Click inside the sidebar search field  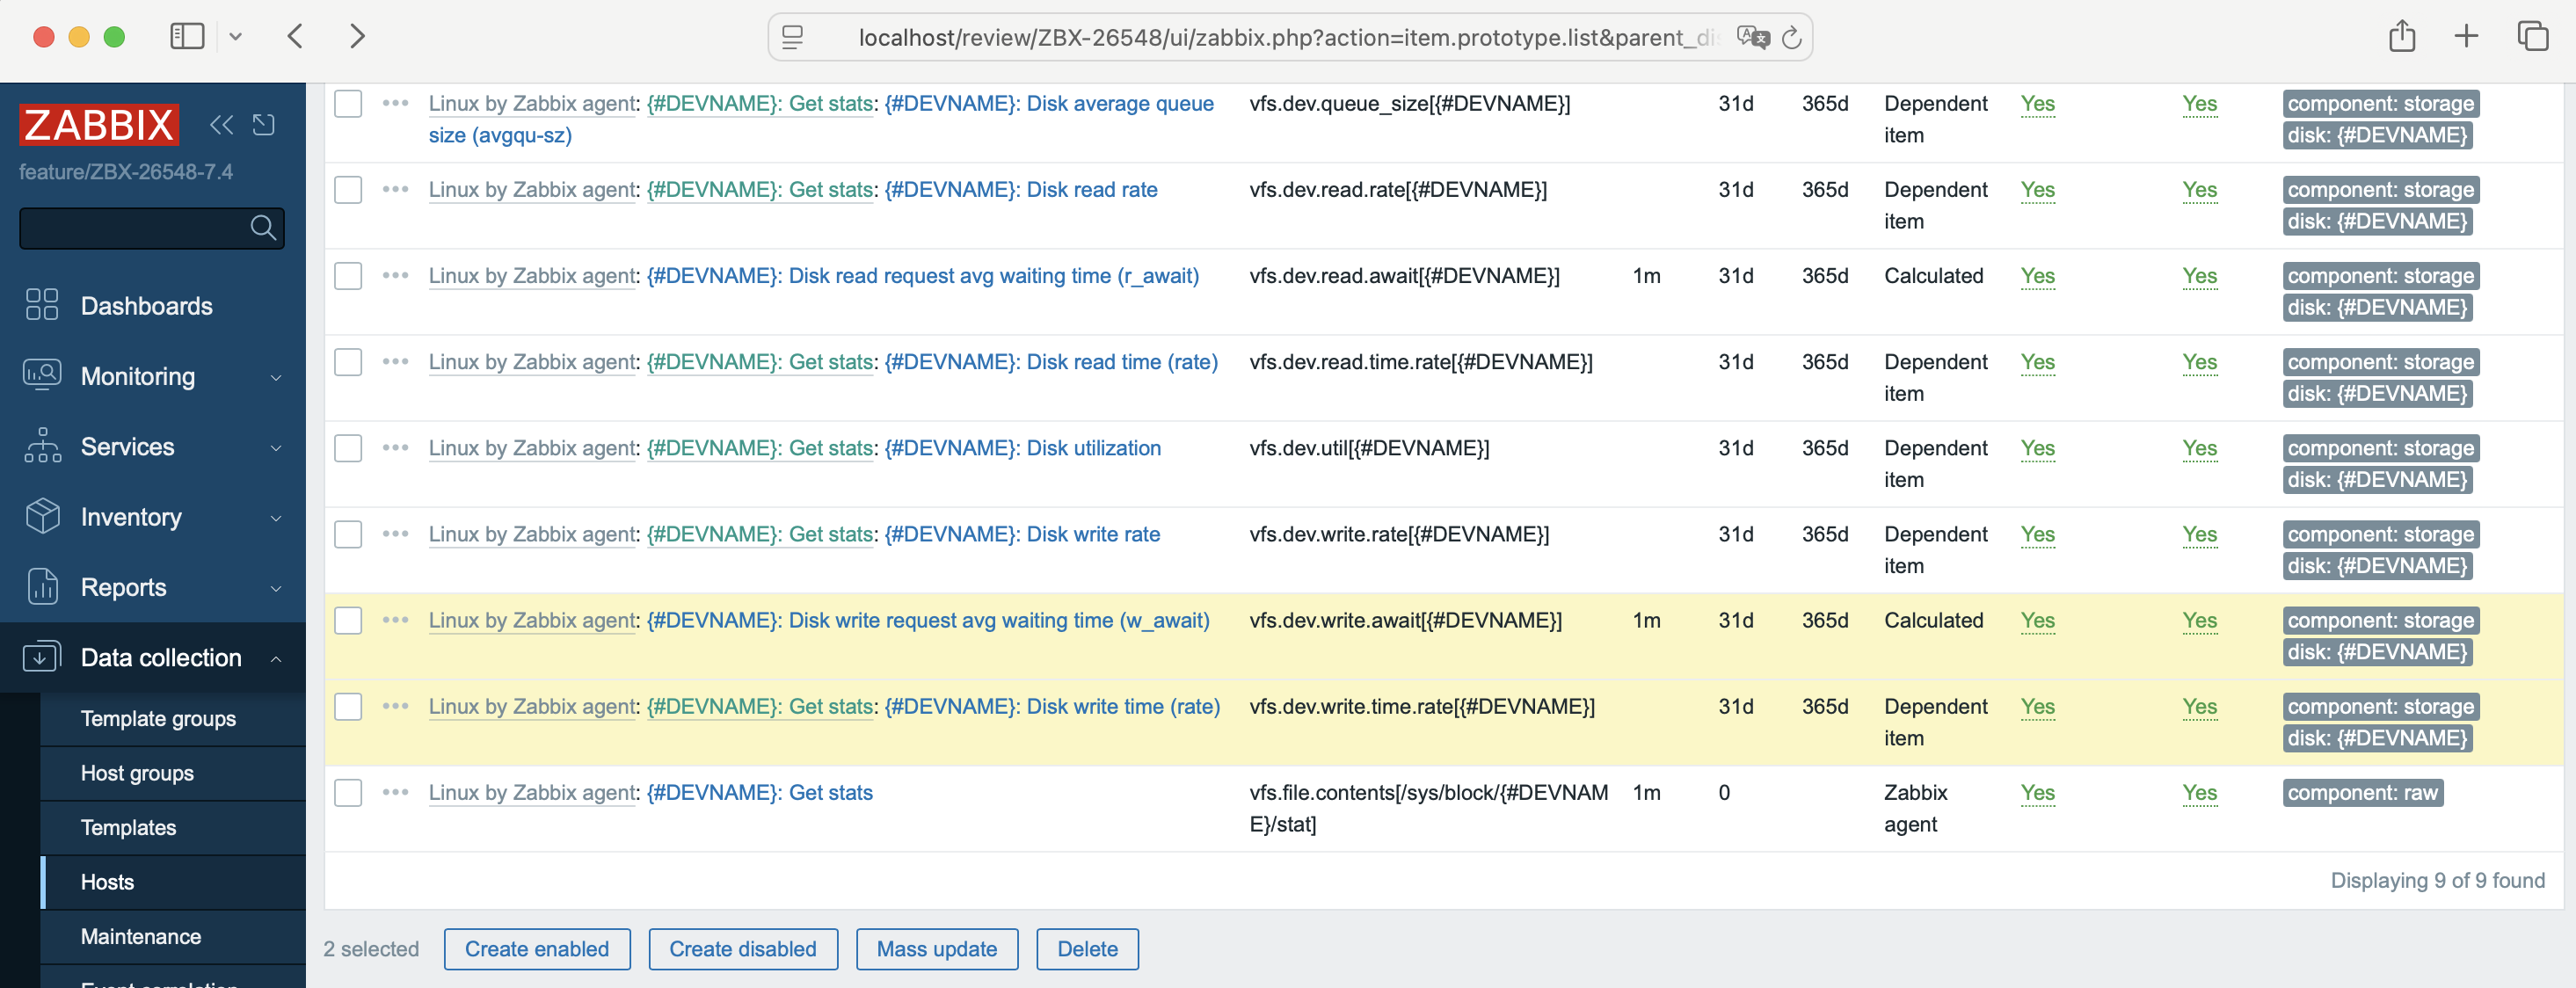132,228
